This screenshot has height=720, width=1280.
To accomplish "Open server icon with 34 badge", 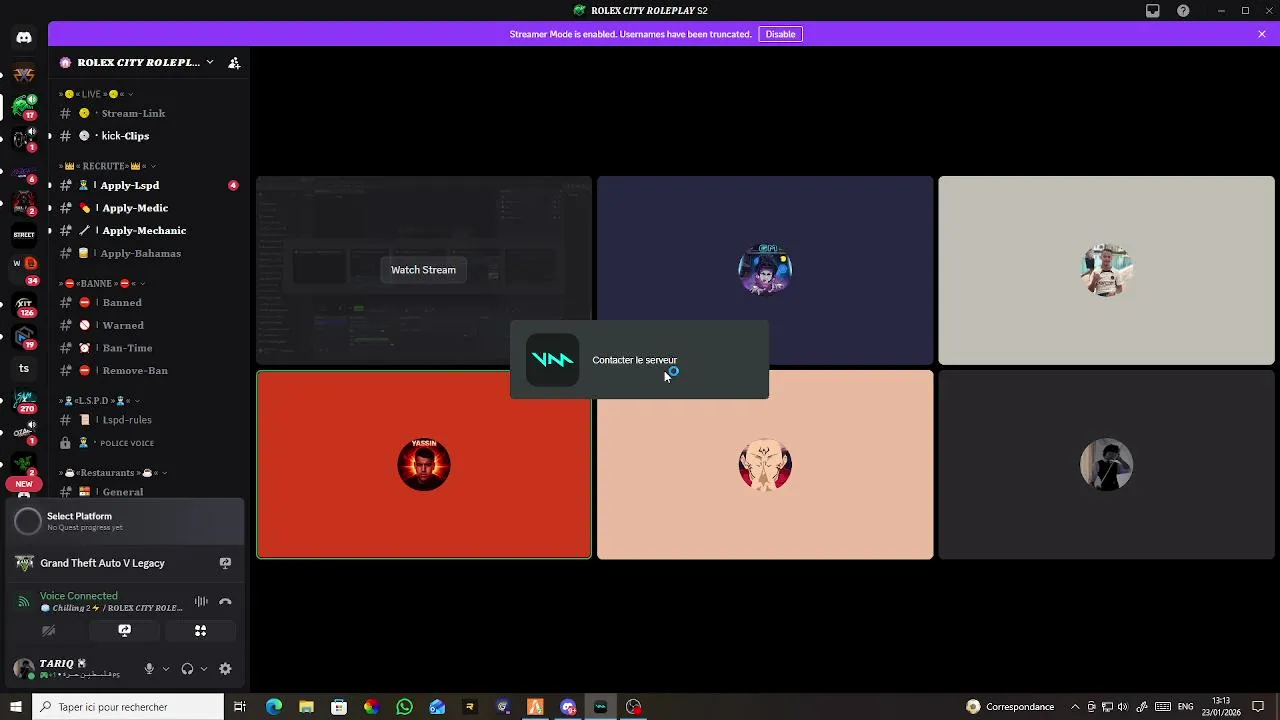I will tap(24, 268).
